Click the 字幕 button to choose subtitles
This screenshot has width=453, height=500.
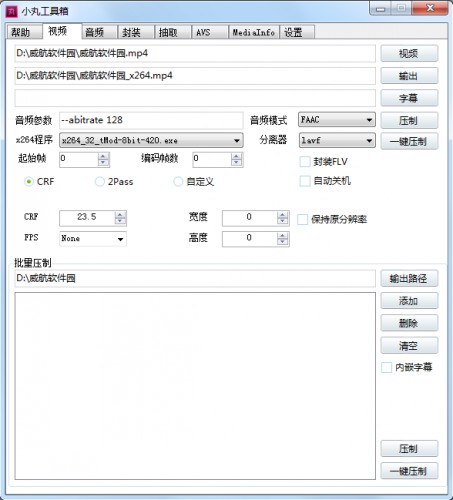(409, 98)
